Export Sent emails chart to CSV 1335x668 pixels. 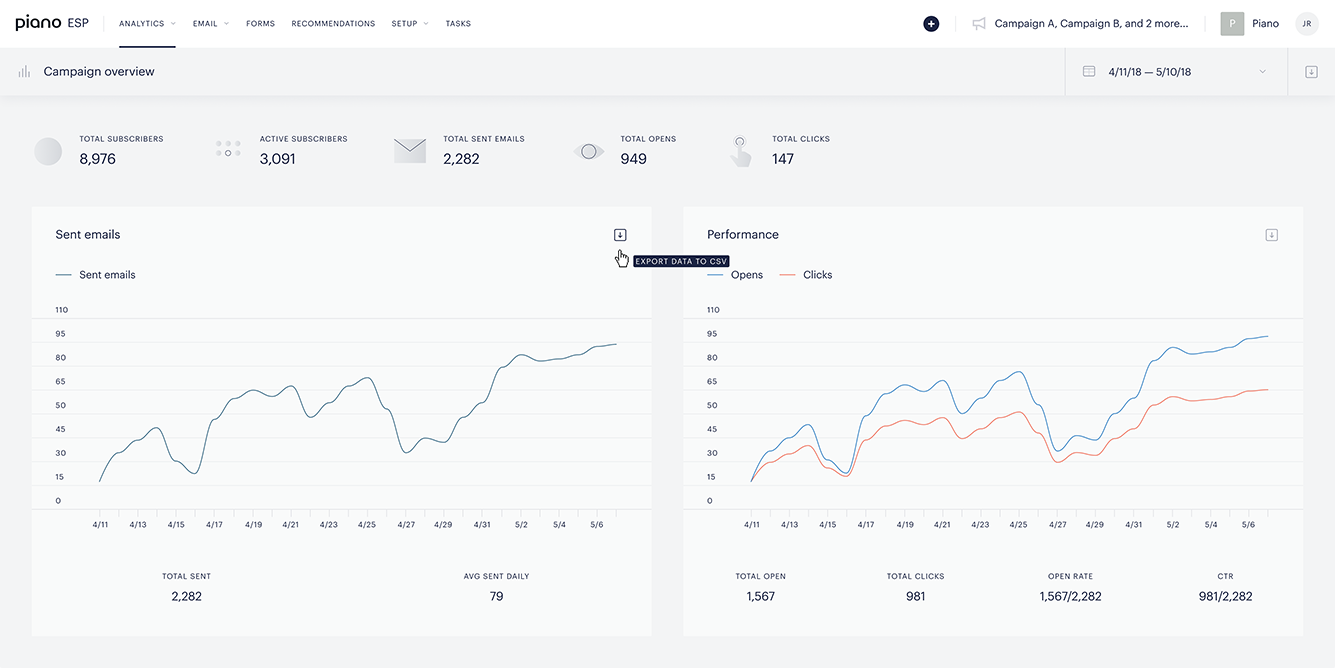tap(620, 235)
